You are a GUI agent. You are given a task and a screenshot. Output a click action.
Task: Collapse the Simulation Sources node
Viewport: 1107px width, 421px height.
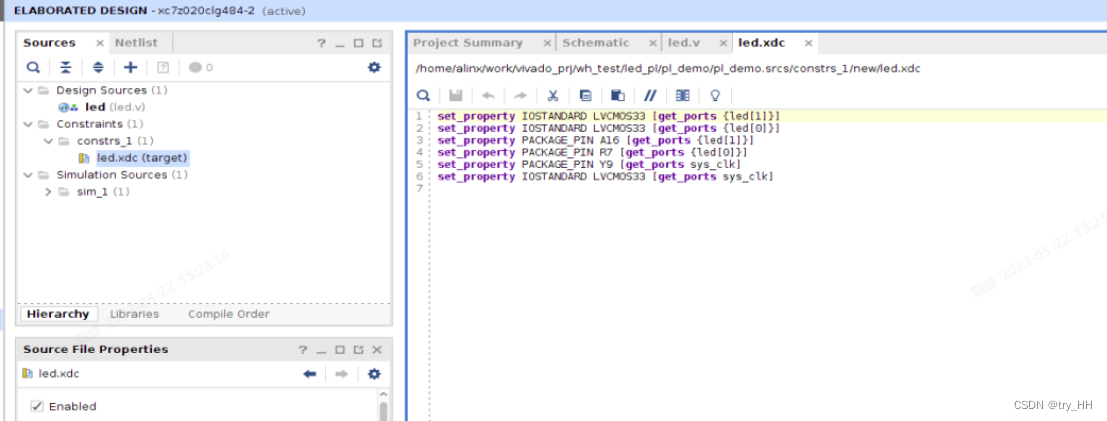click(28, 175)
